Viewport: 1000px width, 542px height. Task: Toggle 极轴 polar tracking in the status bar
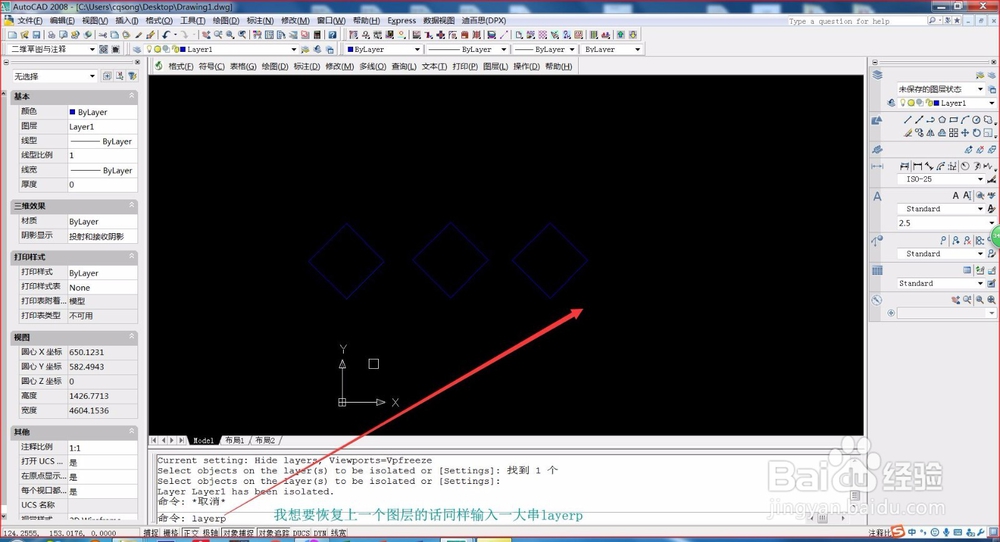210,532
